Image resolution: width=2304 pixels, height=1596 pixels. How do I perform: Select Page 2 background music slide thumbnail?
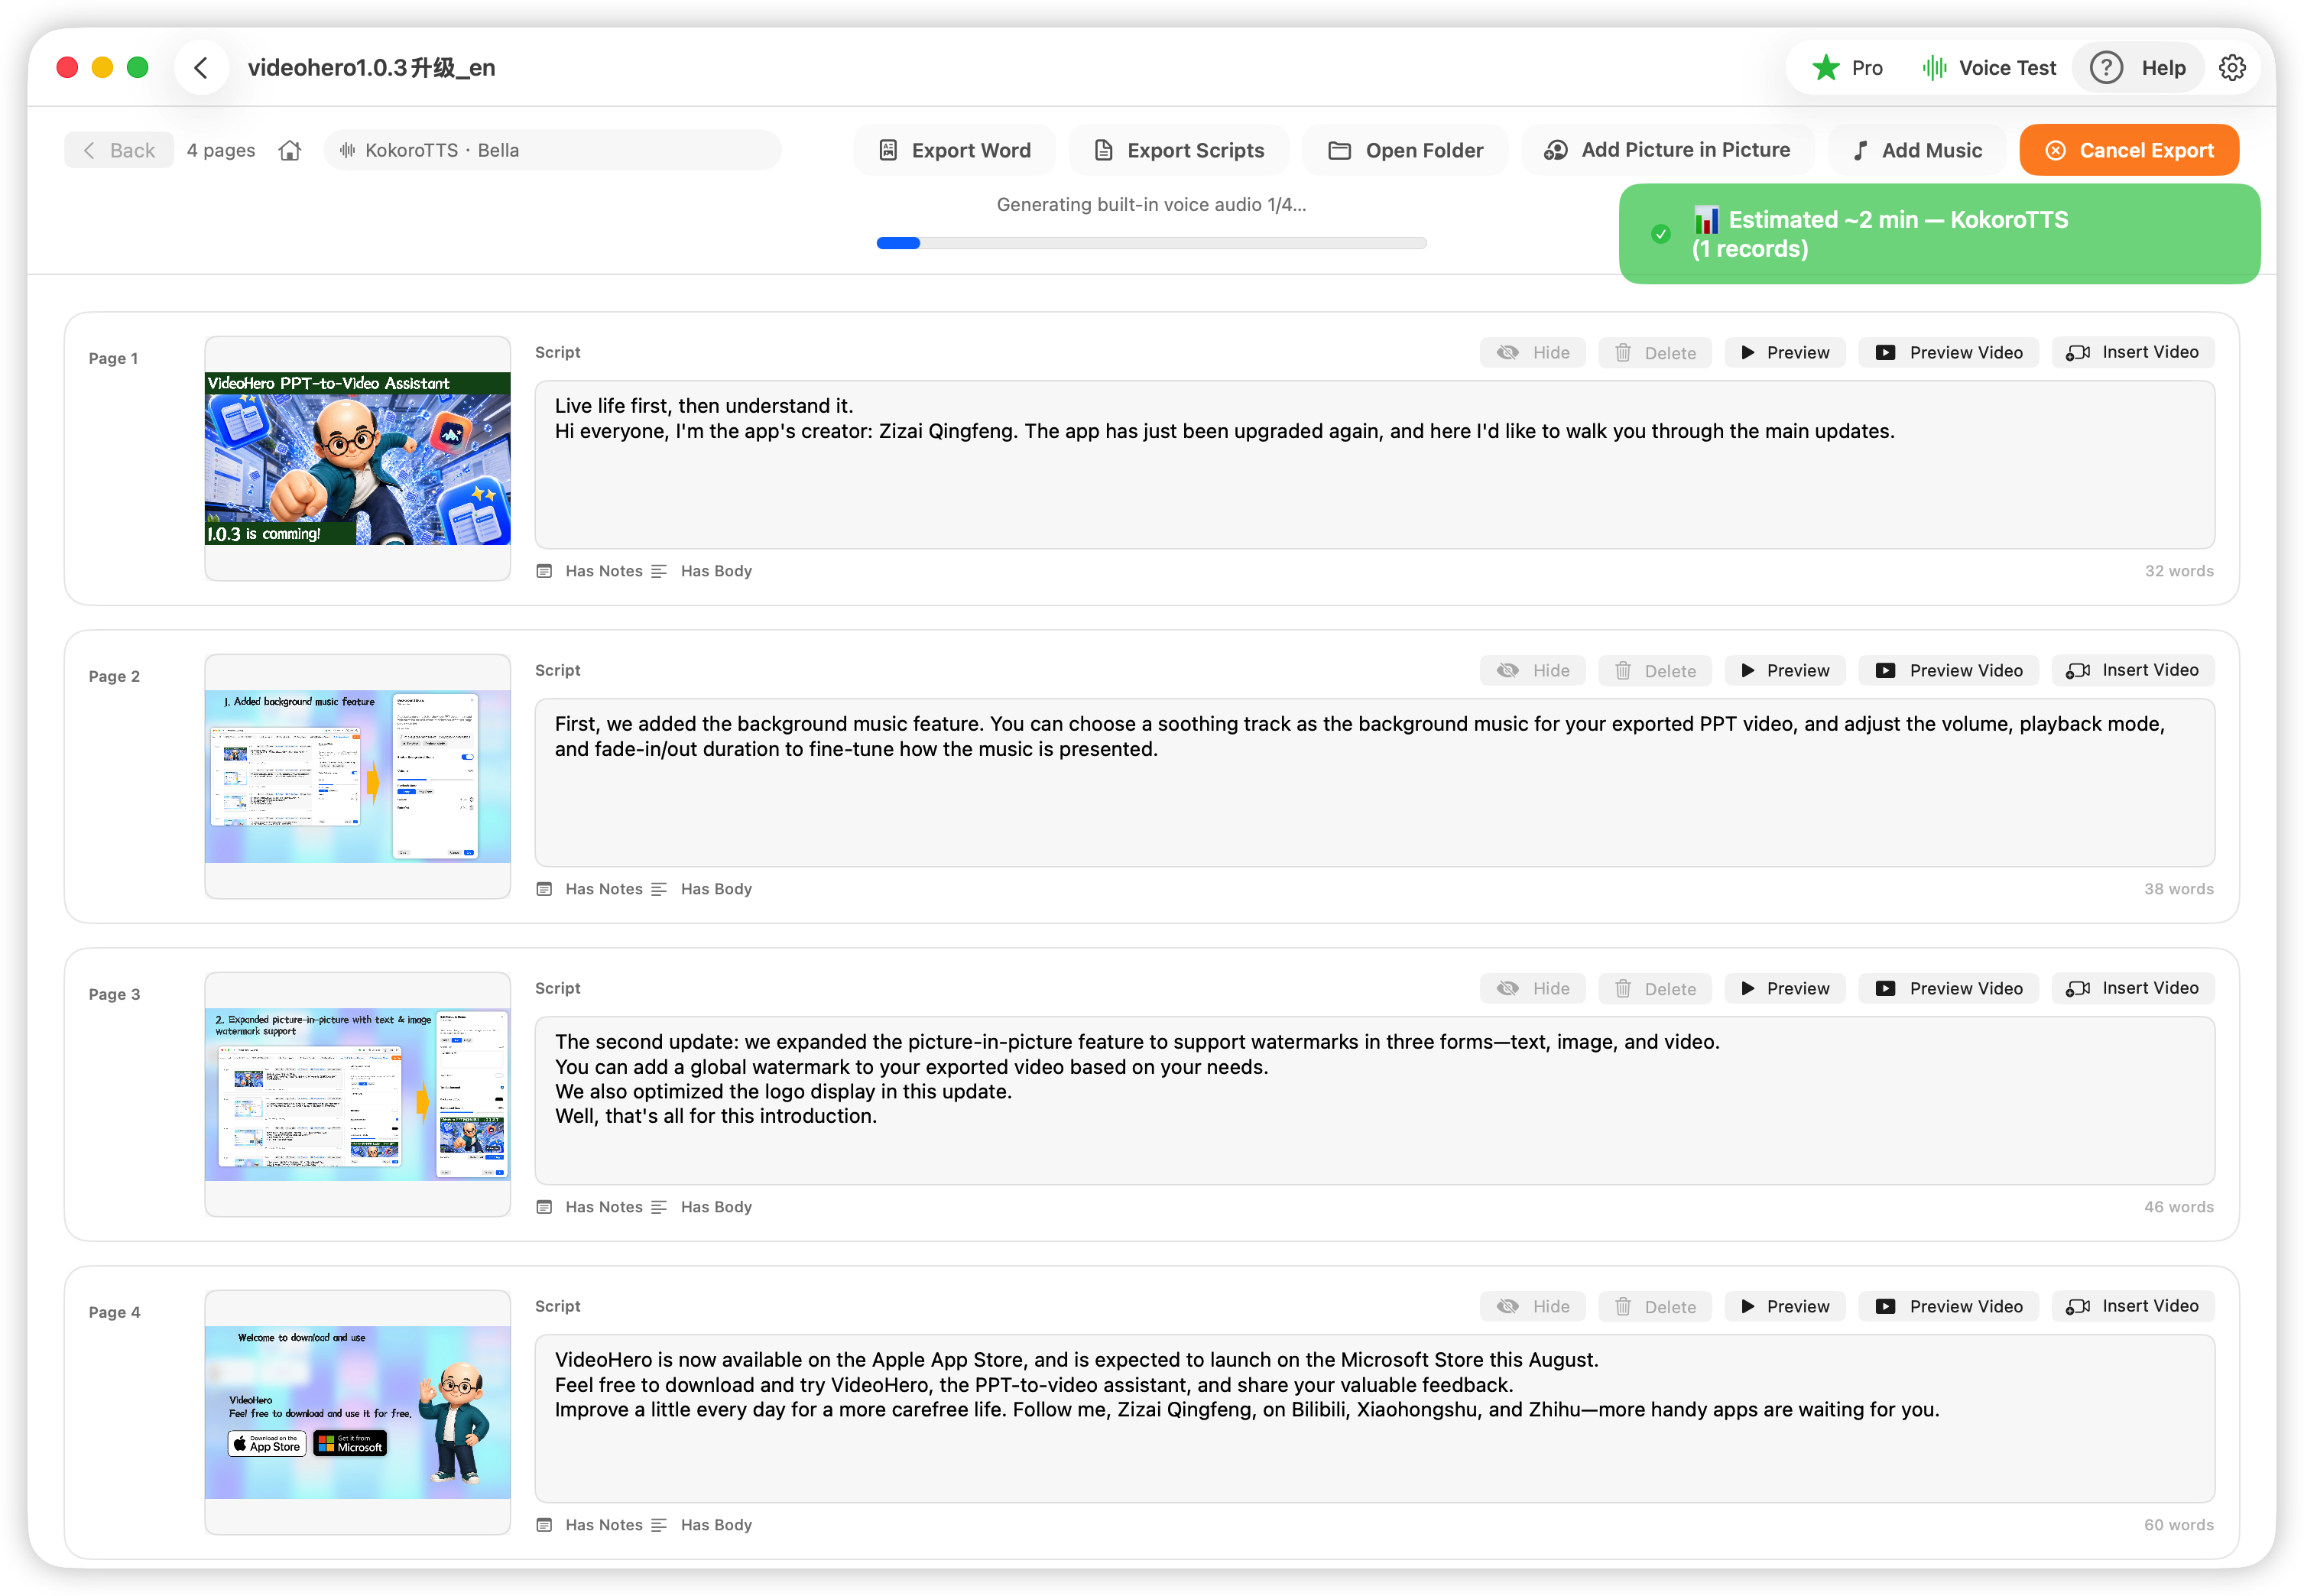coord(358,776)
